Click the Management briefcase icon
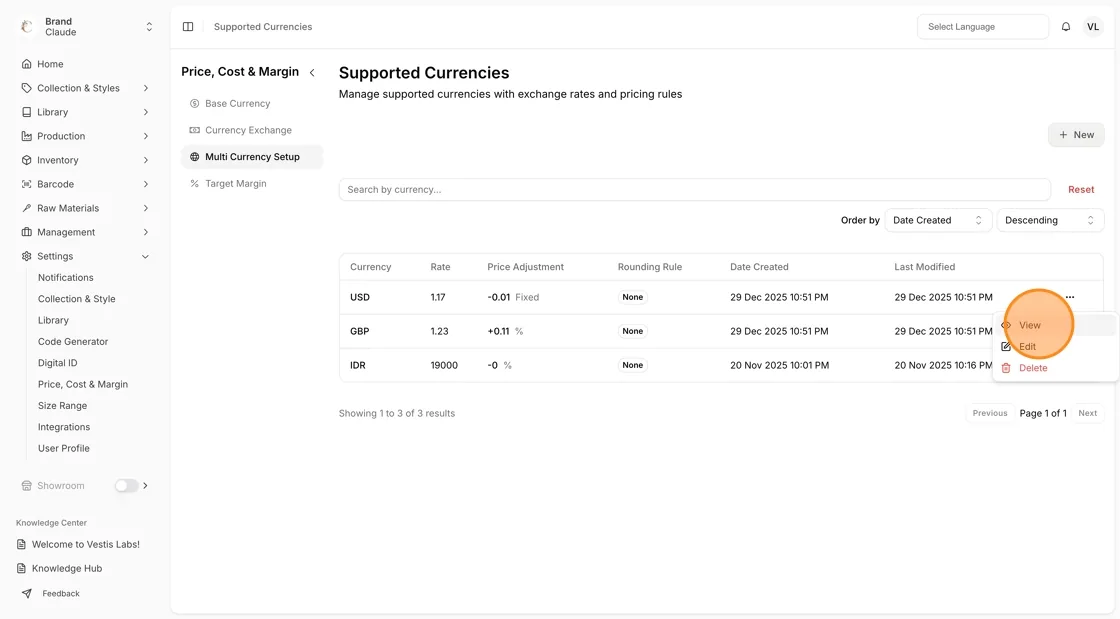The height and width of the screenshot is (619, 1120). pos(26,232)
